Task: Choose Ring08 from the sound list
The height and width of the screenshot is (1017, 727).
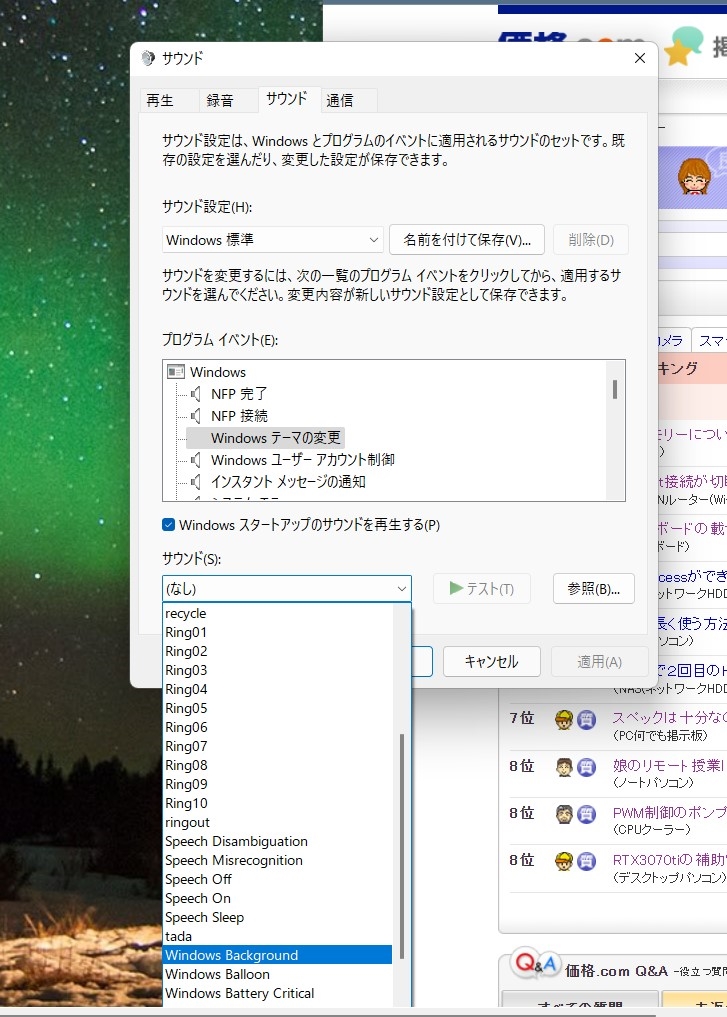Action: 278,765
